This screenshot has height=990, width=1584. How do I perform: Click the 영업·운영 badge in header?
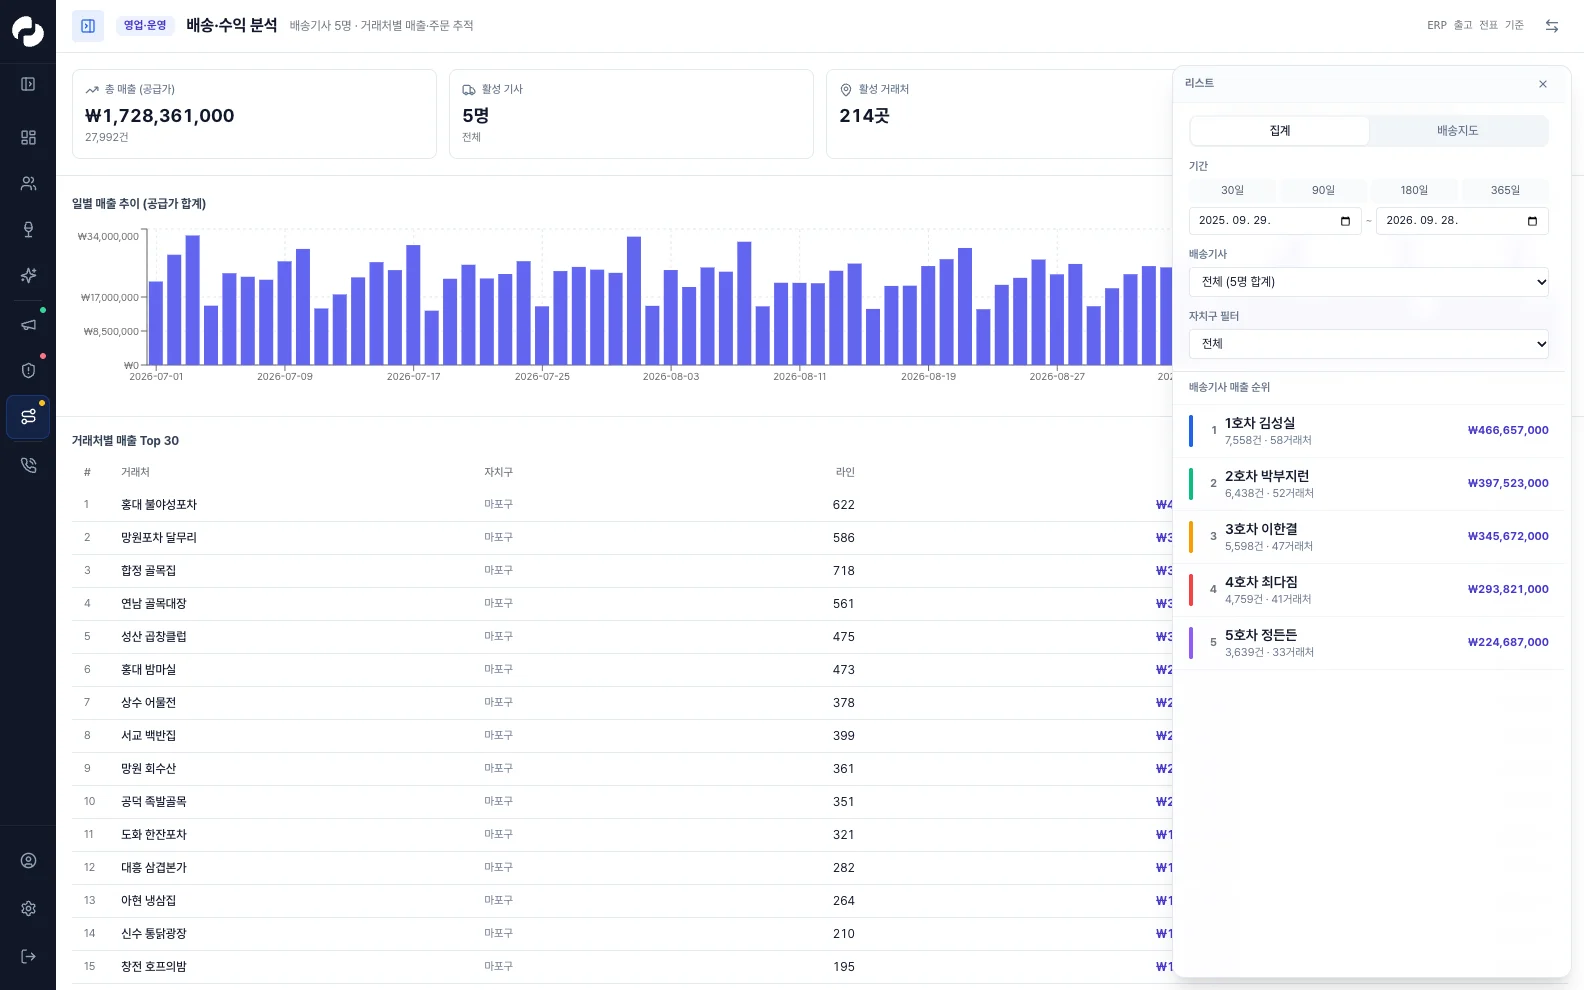[145, 26]
